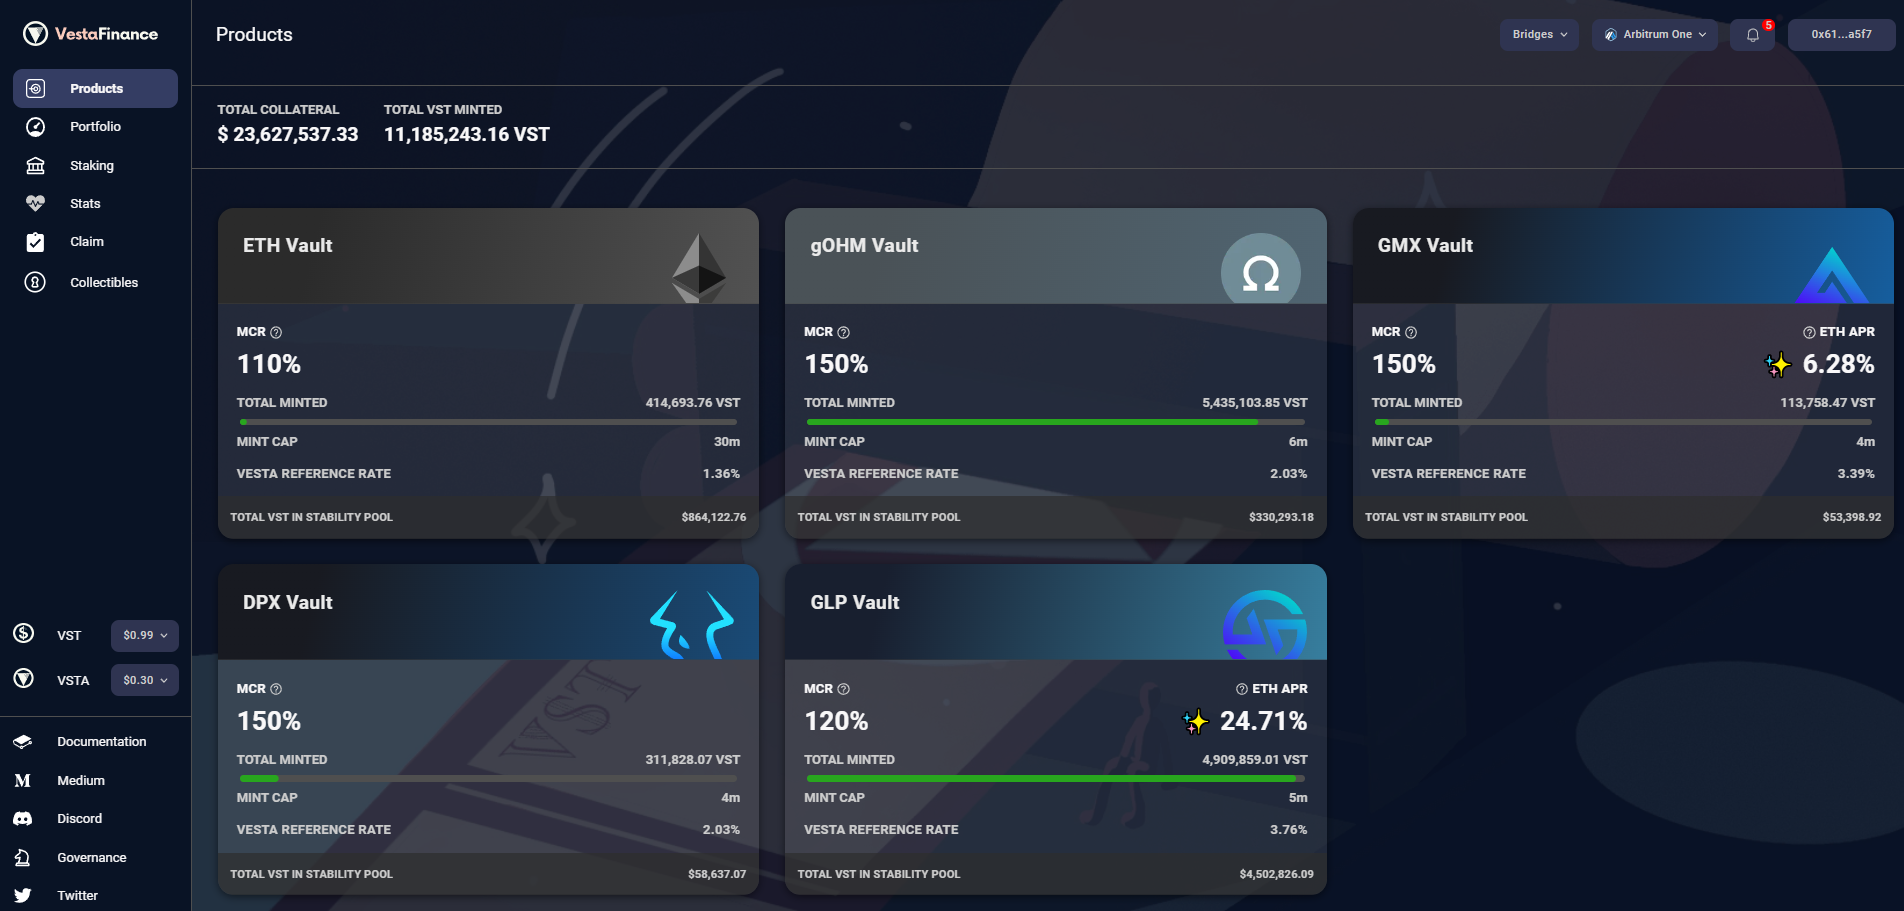The width and height of the screenshot is (1904, 911).
Task: Click the Governance chess knight icon
Action: click(x=23, y=857)
